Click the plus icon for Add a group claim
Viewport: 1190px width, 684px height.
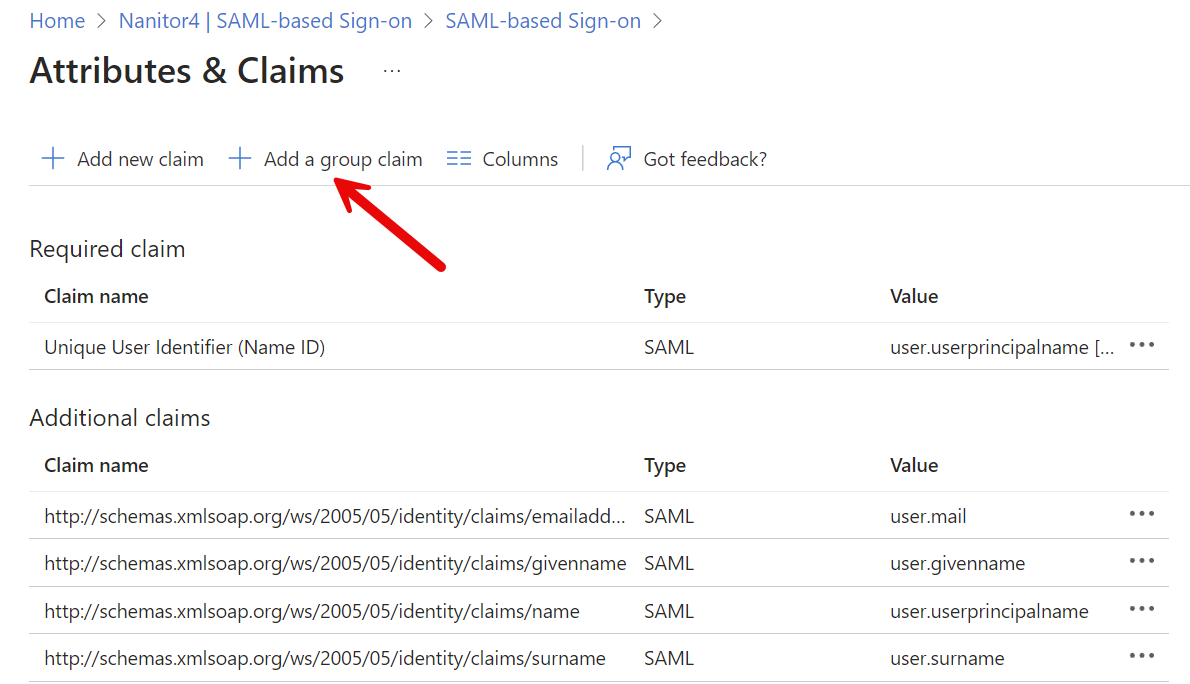(239, 159)
